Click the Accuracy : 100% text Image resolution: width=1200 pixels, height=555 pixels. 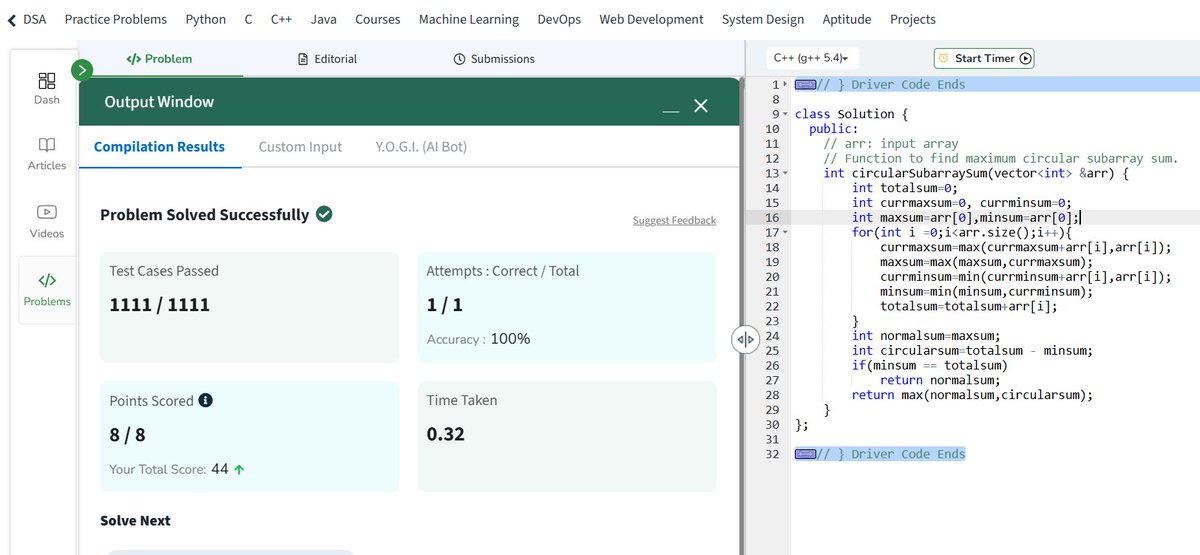click(478, 339)
